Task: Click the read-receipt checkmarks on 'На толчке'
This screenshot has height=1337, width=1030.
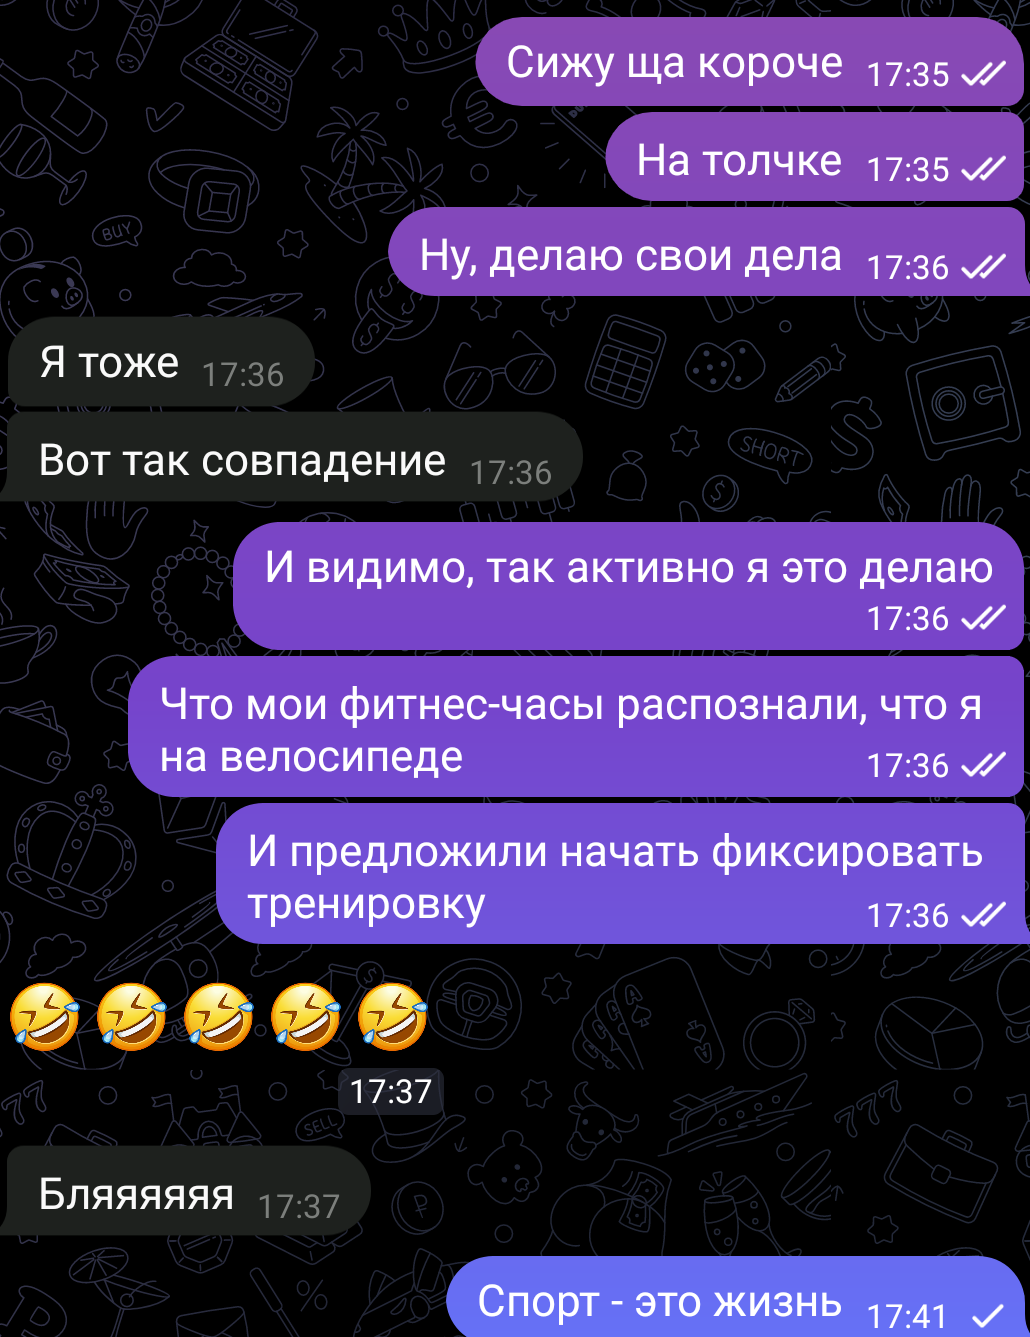Action: (983, 170)
